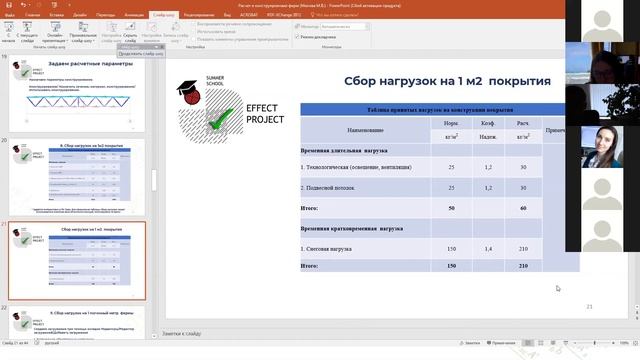This screenshot has height=360, width=640.
Task: Click Скрыть слайд button
Action: 130,32
